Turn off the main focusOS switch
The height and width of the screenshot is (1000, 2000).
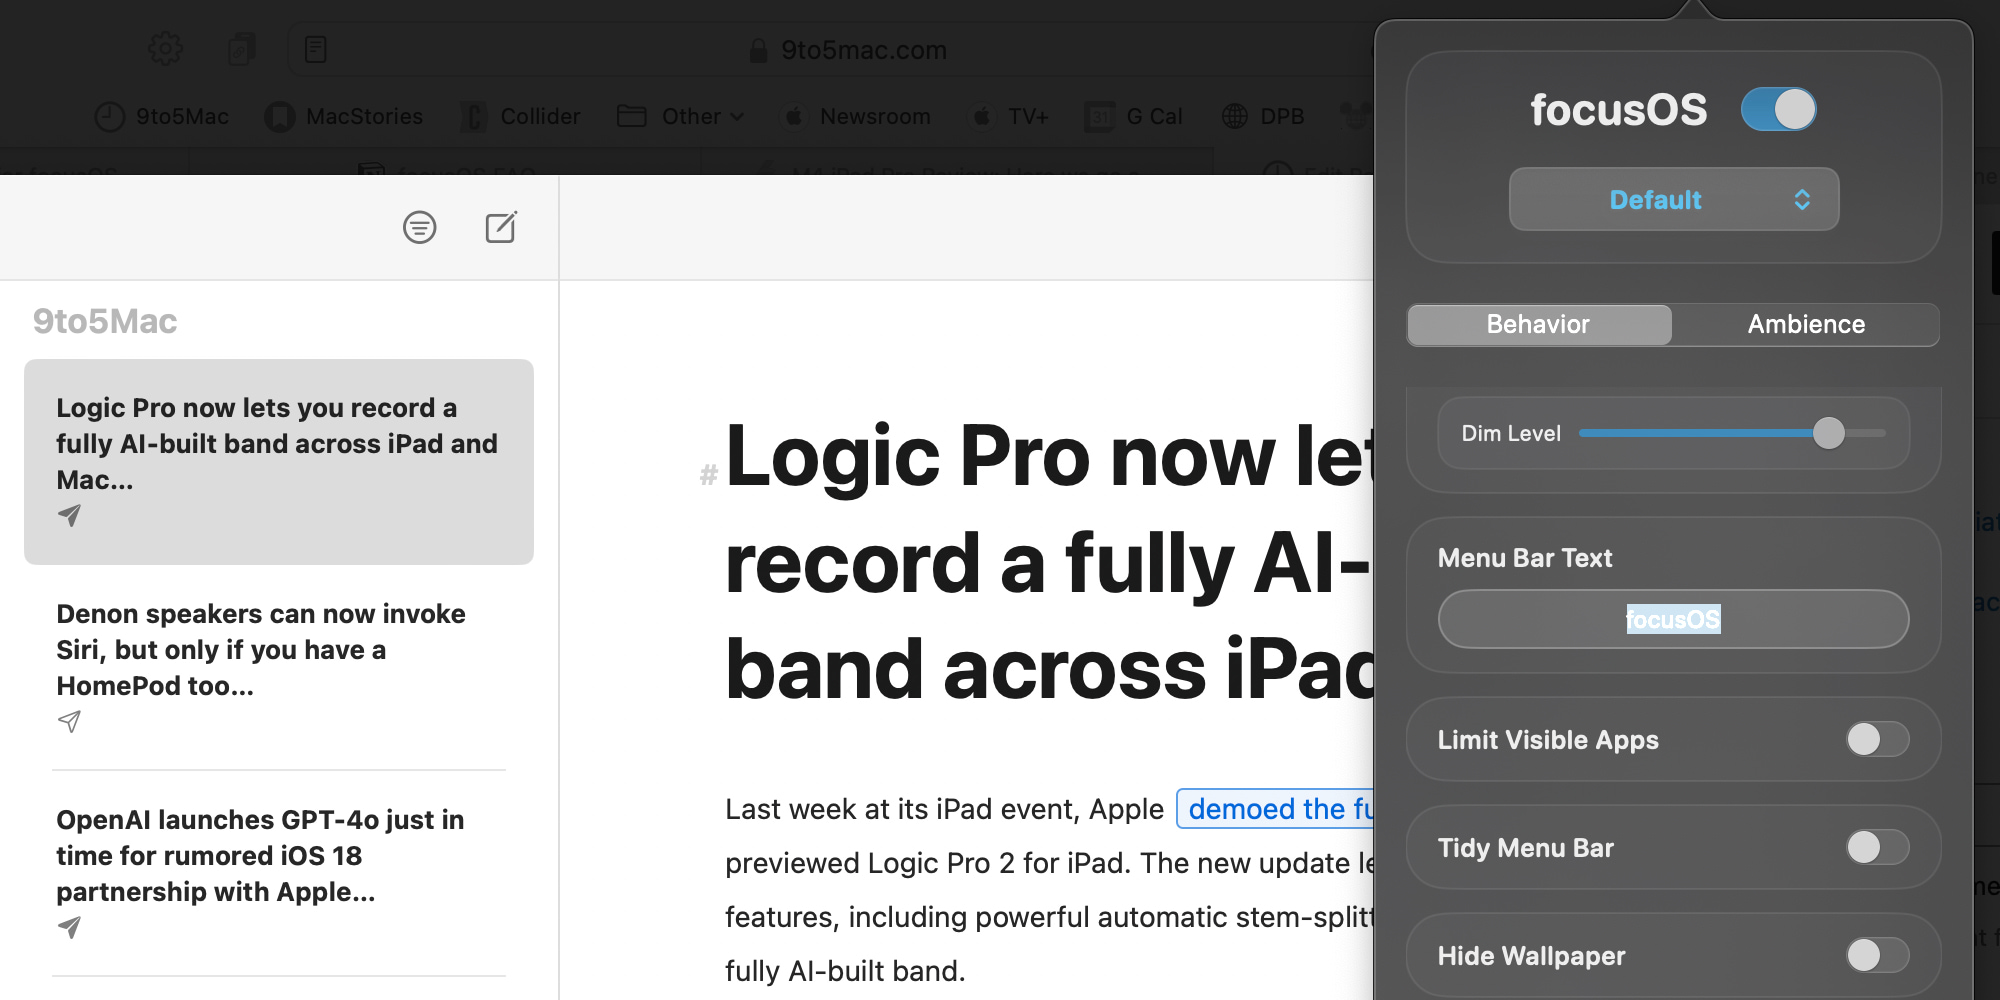point(1778,109)
